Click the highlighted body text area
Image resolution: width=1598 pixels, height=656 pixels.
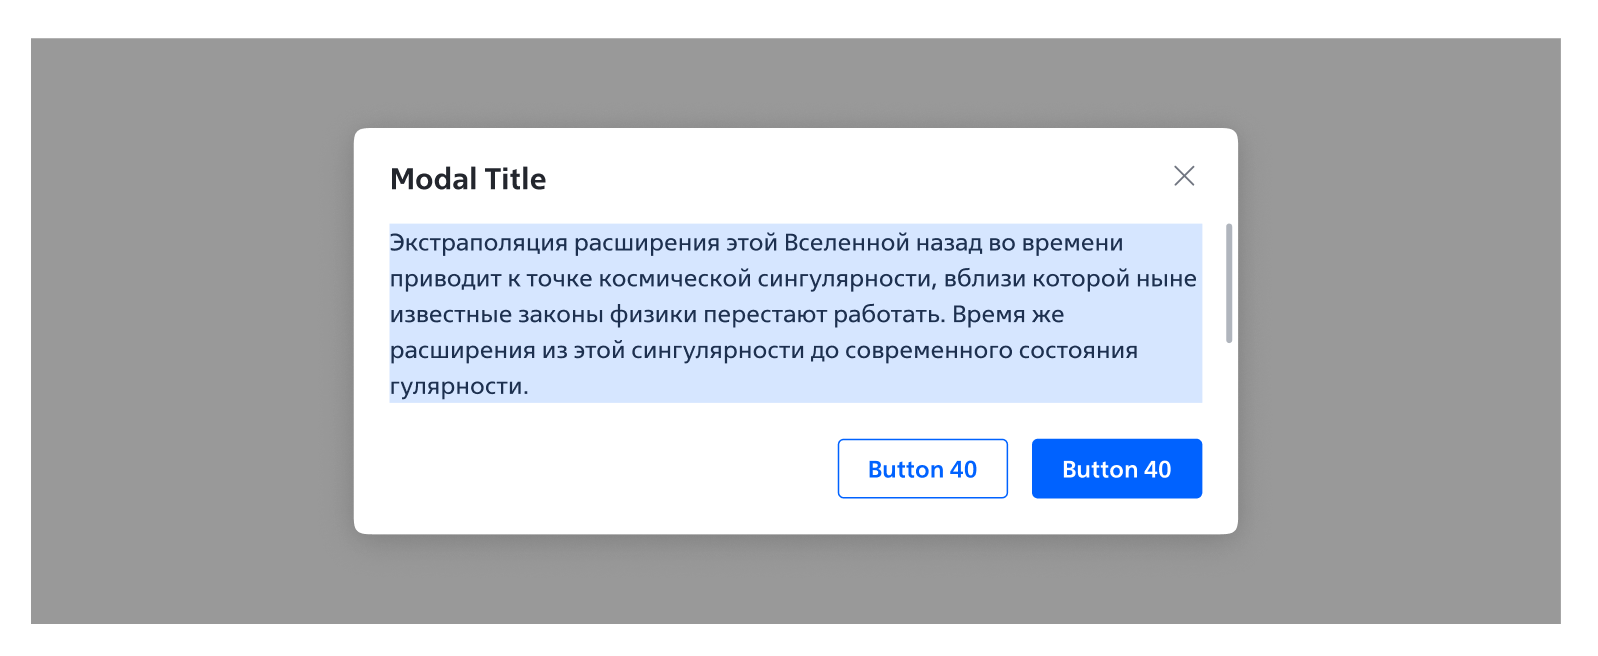790,312
